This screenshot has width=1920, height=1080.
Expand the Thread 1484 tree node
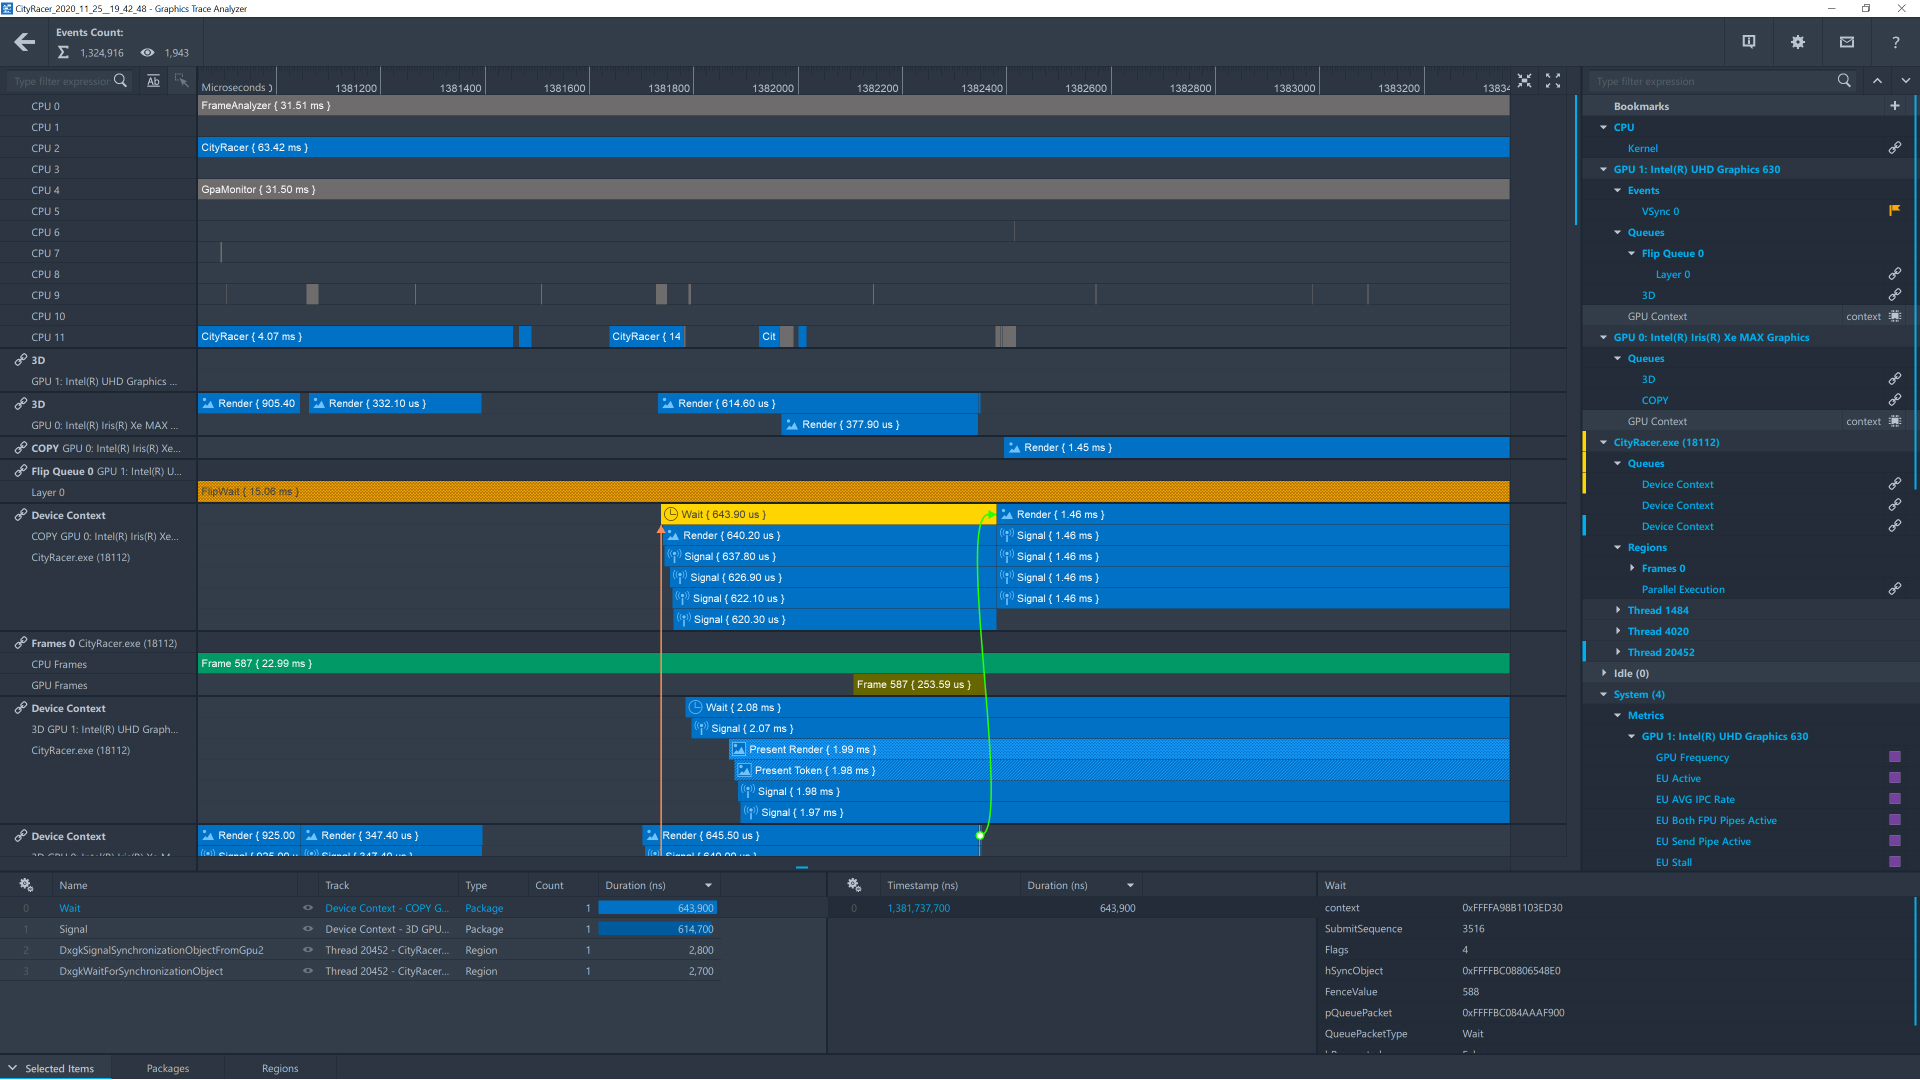click(x=1618, y=610)
